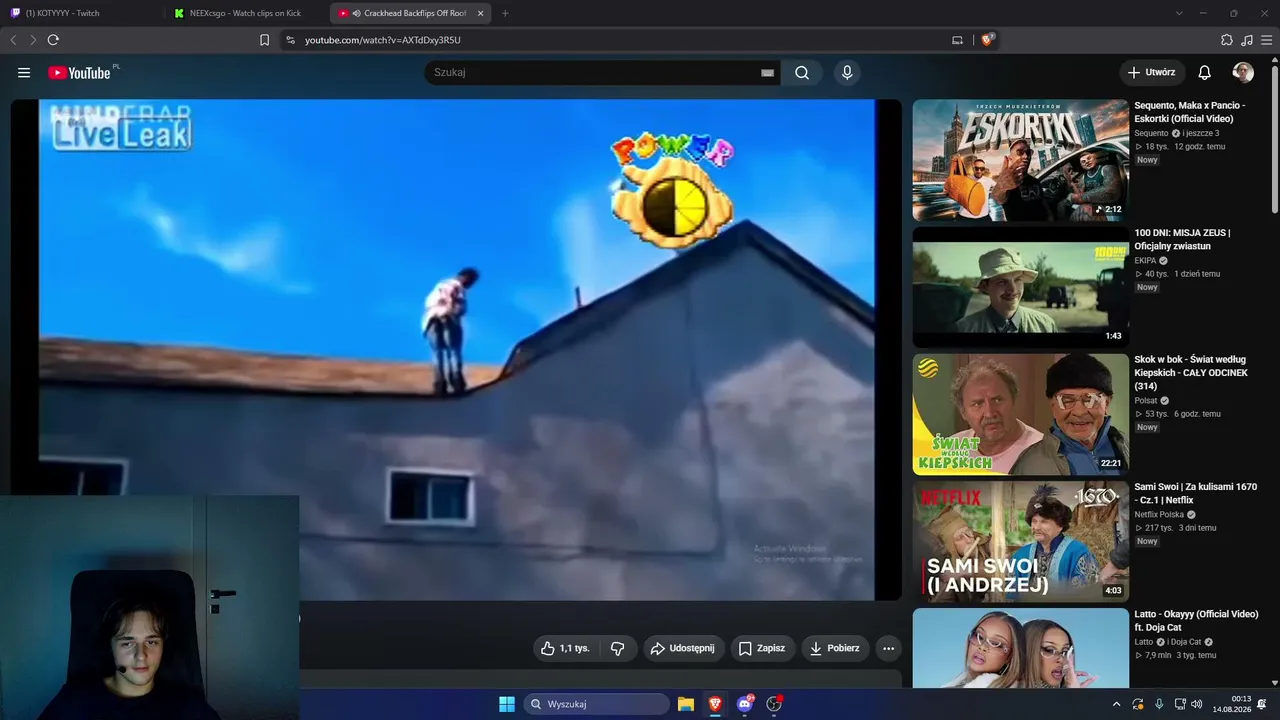Open browser extensions puzzle icon

[1227, 40]
